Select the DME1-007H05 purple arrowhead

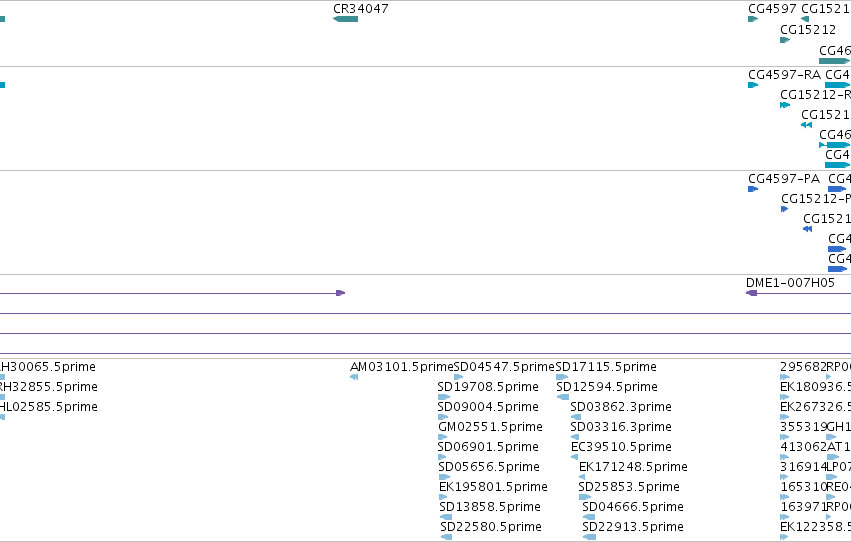pos(752,293)
